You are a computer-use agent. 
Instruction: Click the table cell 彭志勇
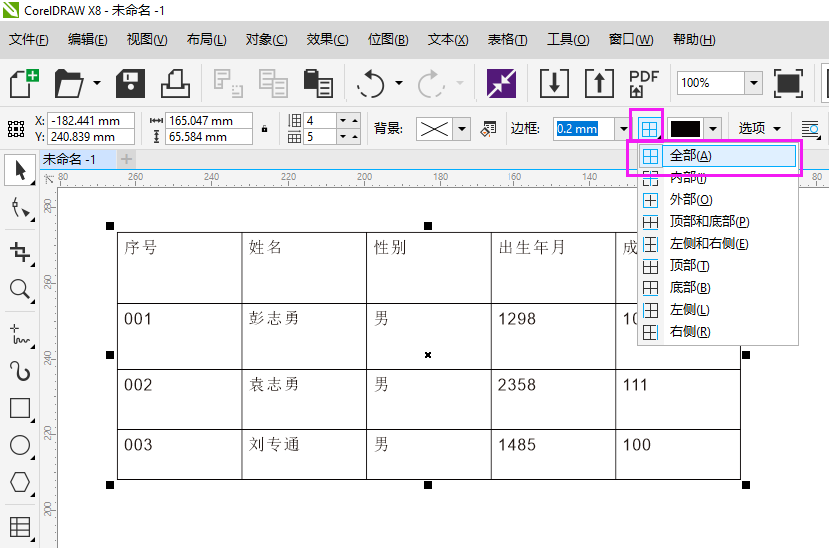coord(304,336)
